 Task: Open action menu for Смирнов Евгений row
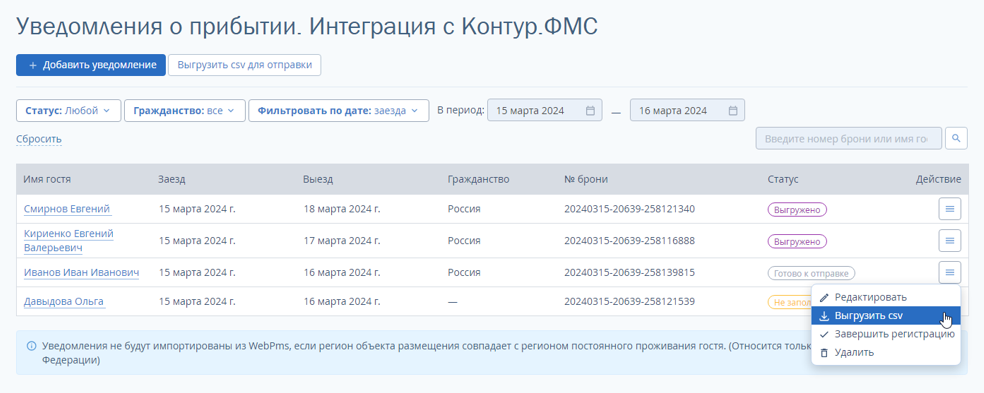click(x=949, y=209)
